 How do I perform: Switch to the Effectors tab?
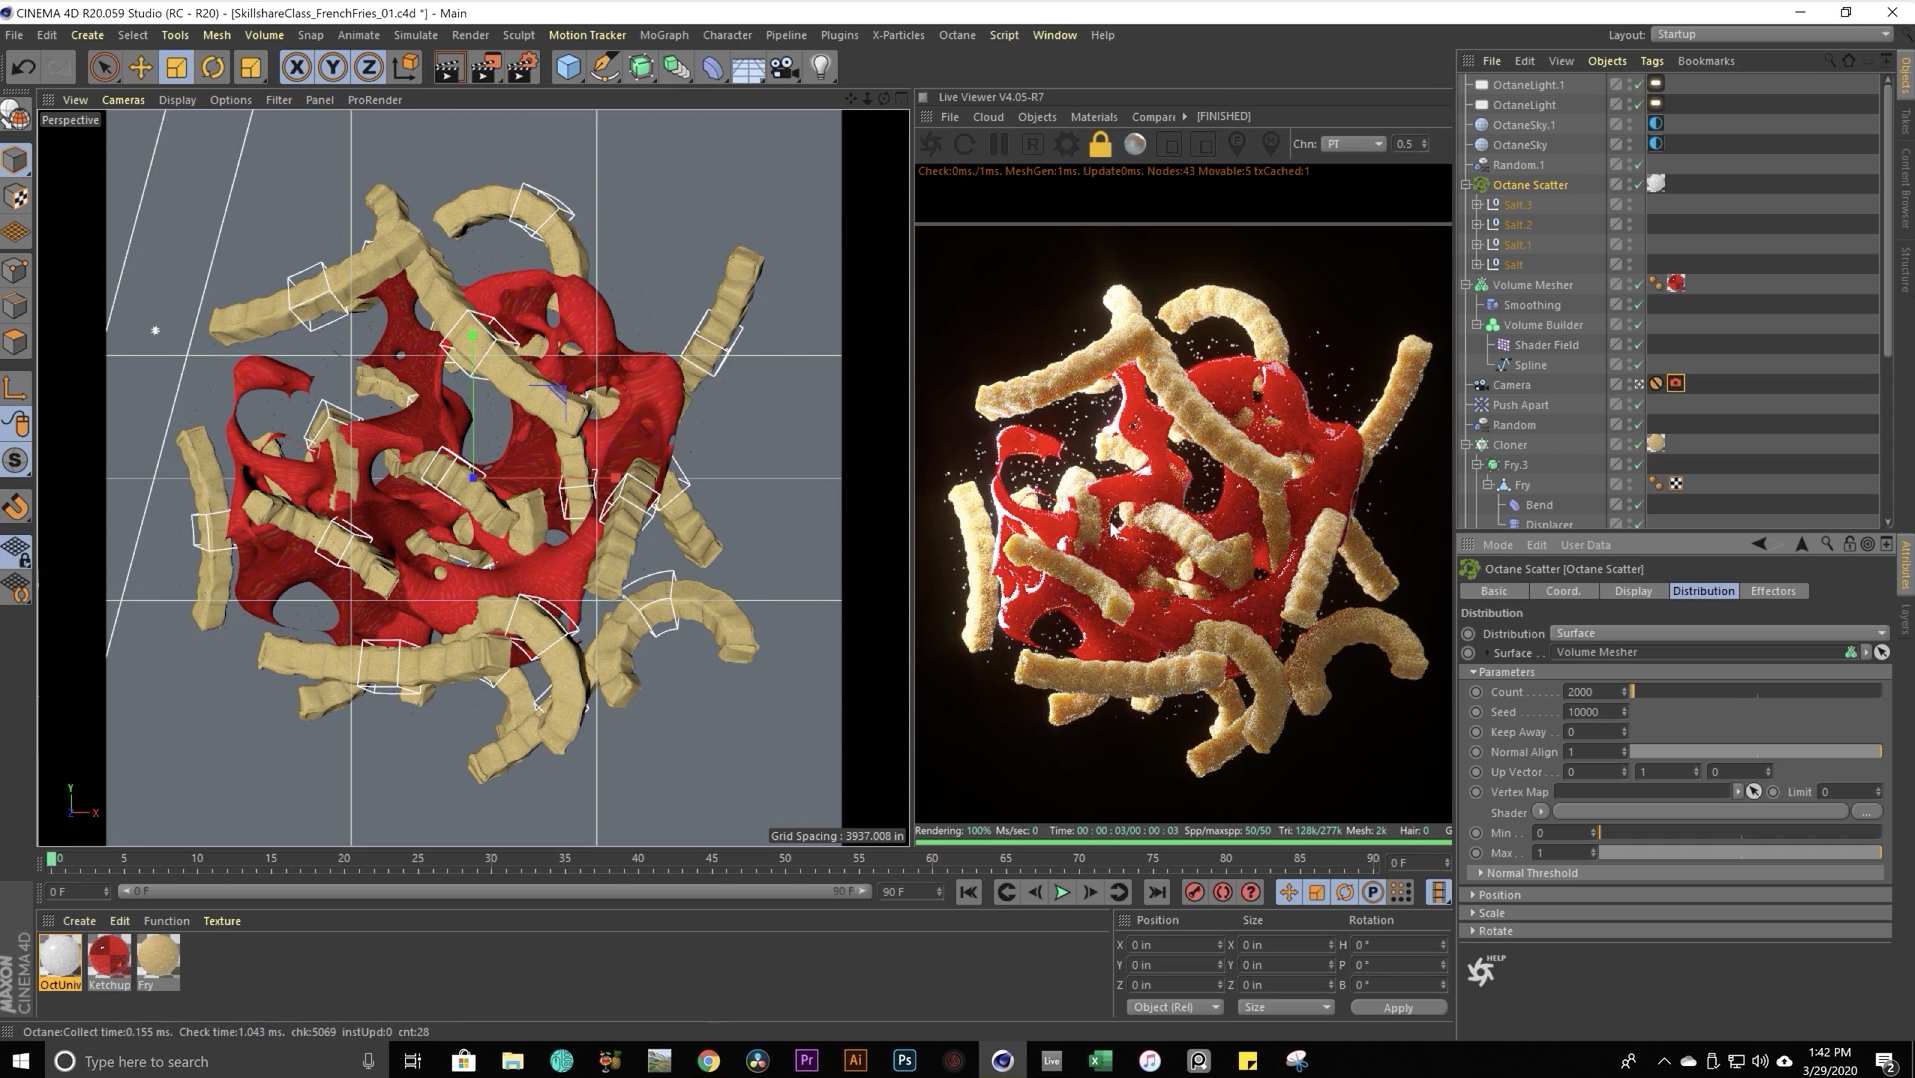coord(1772,591)
